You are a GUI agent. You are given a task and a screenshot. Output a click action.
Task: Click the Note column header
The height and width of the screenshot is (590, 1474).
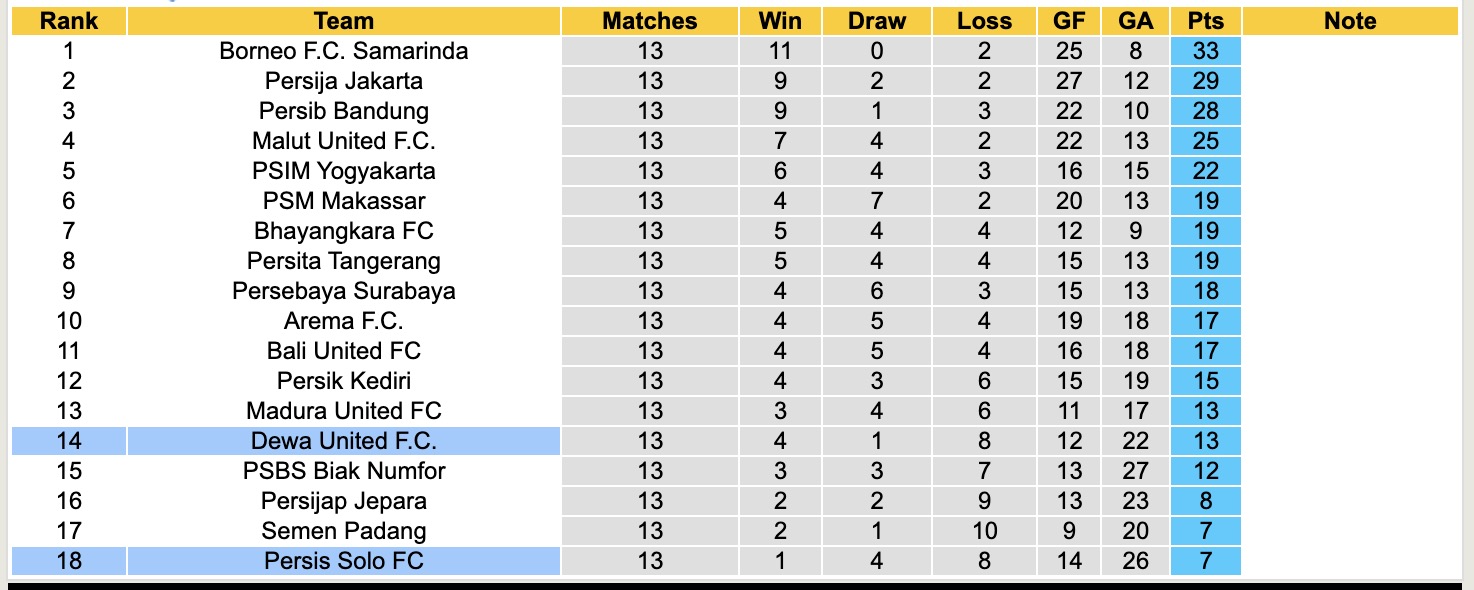[1350, 21]
